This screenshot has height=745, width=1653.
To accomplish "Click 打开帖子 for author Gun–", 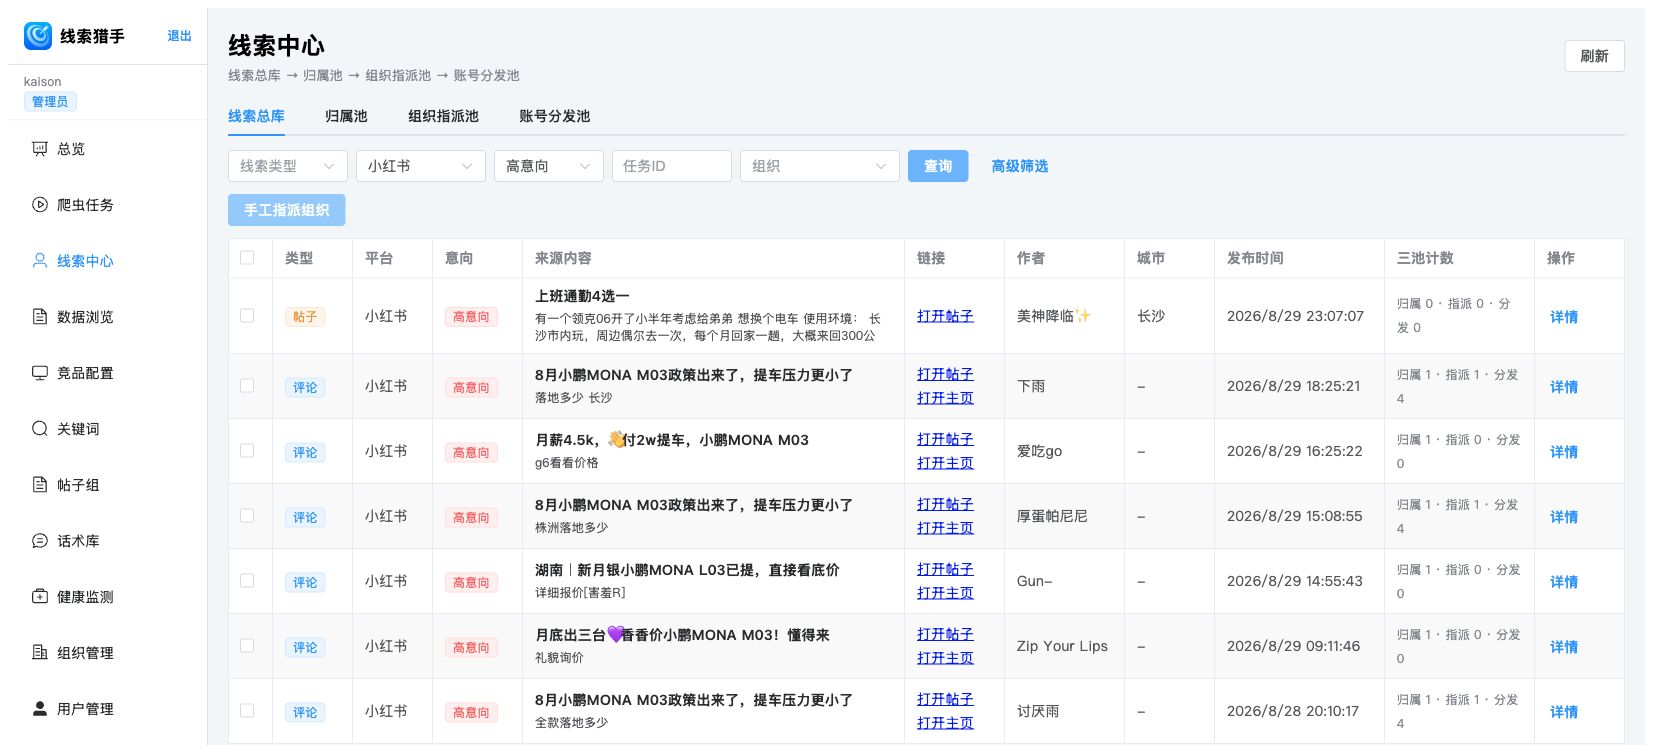I will click(x=945, y=569).
